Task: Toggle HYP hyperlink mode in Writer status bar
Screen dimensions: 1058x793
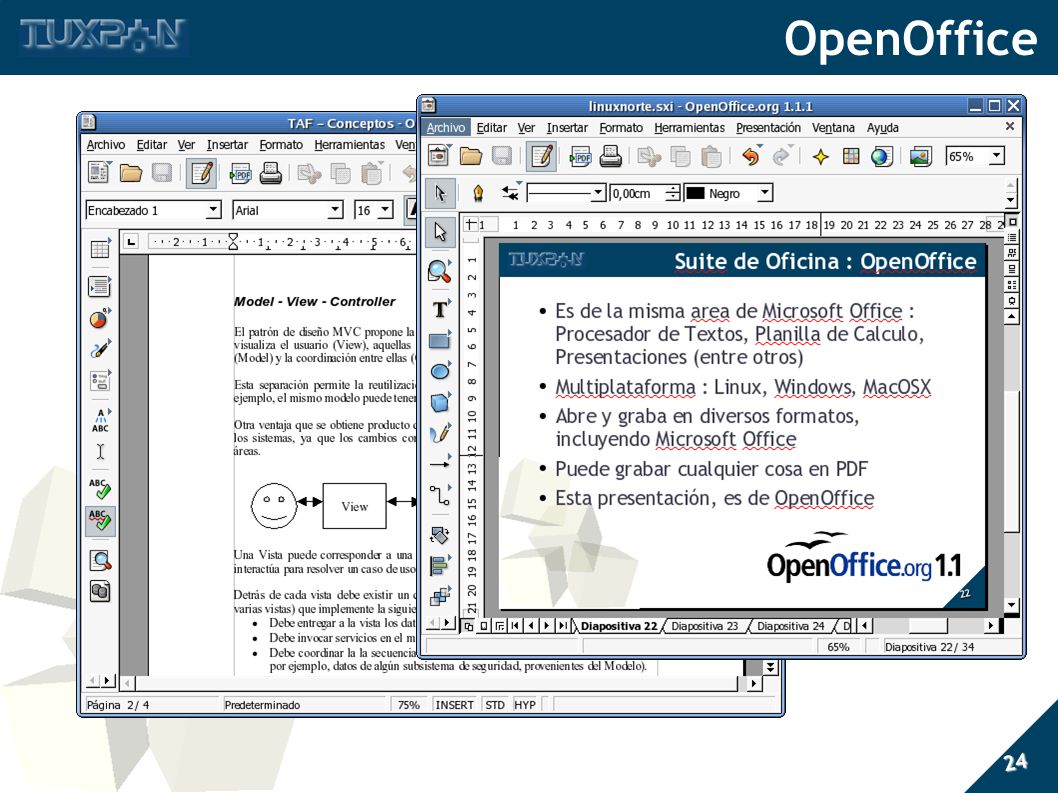Action: (x=524, y=705)
